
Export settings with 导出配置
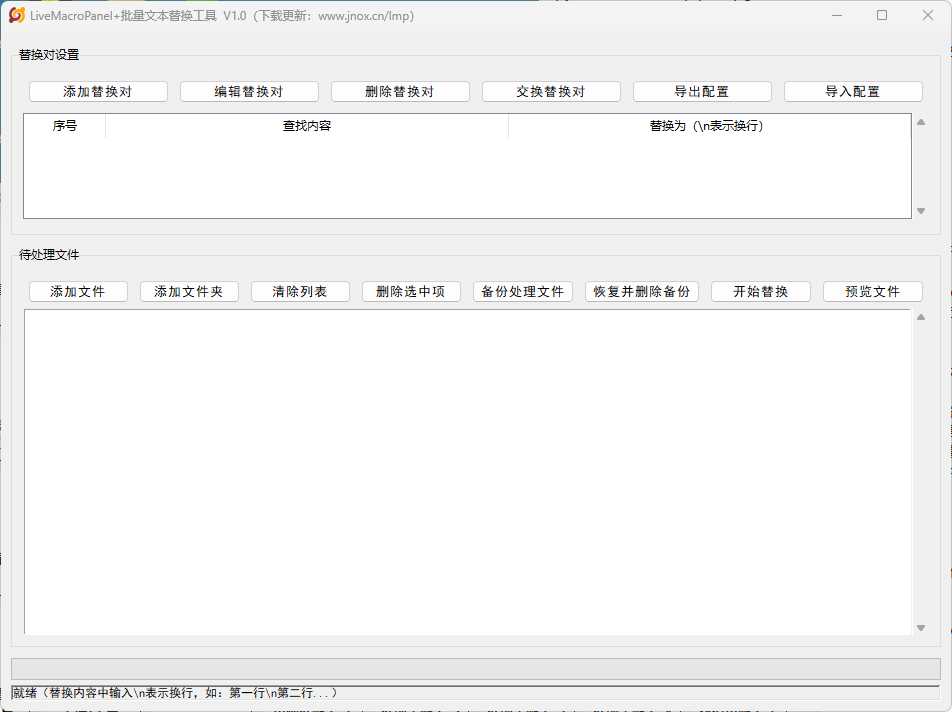click(702, 92)
